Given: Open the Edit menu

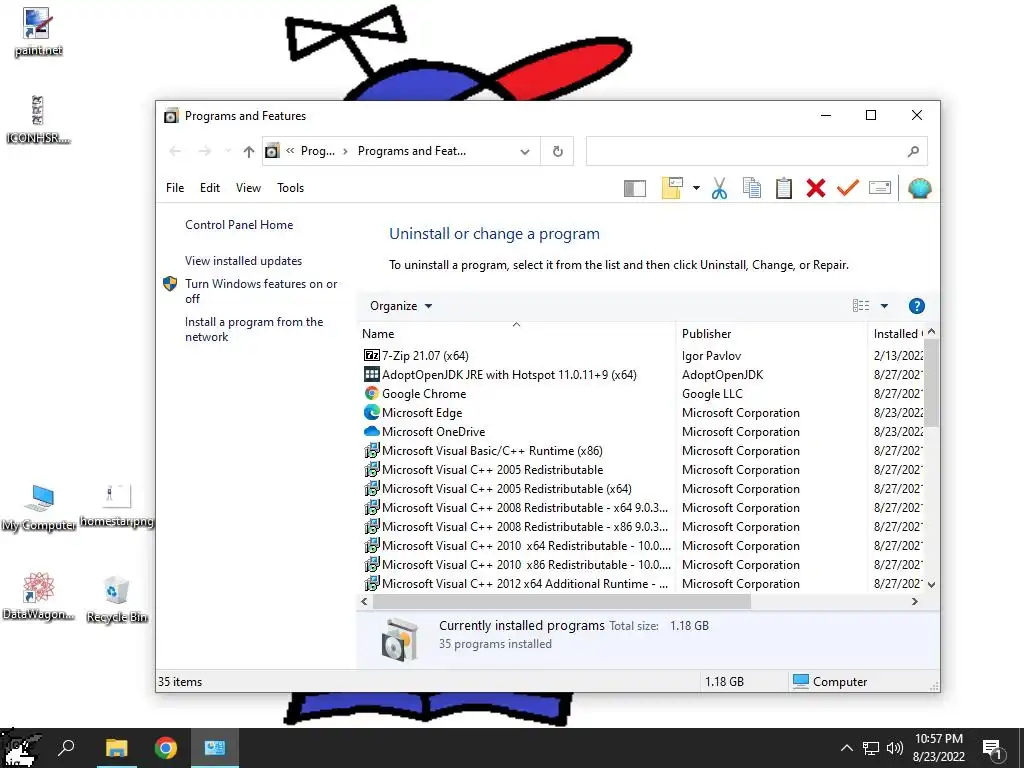Looking at the screenshot, I should [210, 188].
